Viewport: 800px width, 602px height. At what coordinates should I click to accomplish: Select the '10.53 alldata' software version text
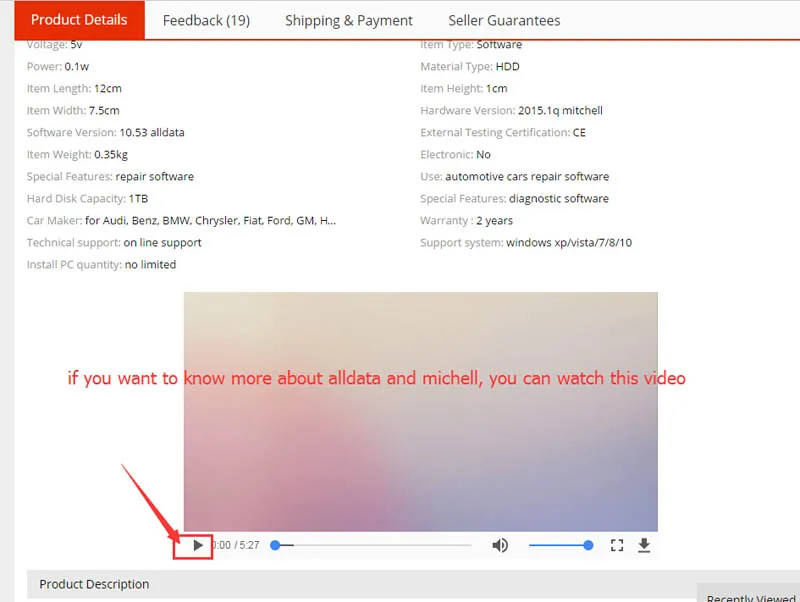[152, 133]
